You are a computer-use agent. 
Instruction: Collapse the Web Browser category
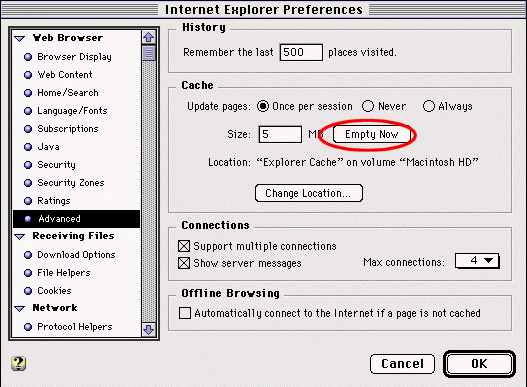20,39
